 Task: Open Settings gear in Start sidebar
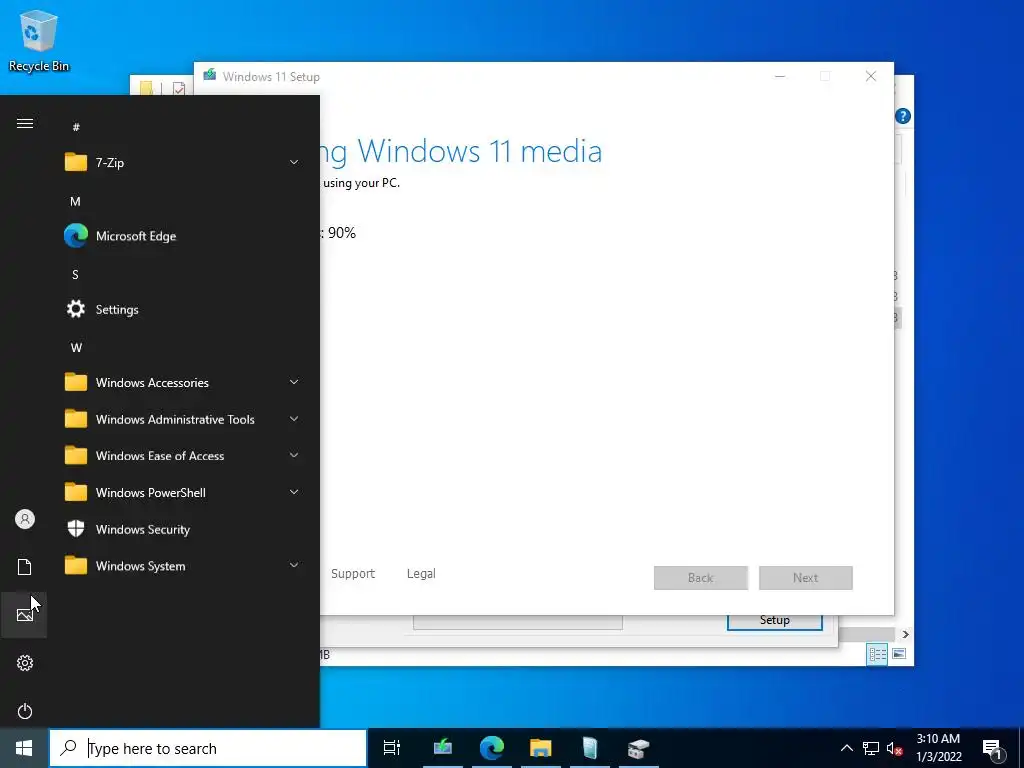coord(25,663)
